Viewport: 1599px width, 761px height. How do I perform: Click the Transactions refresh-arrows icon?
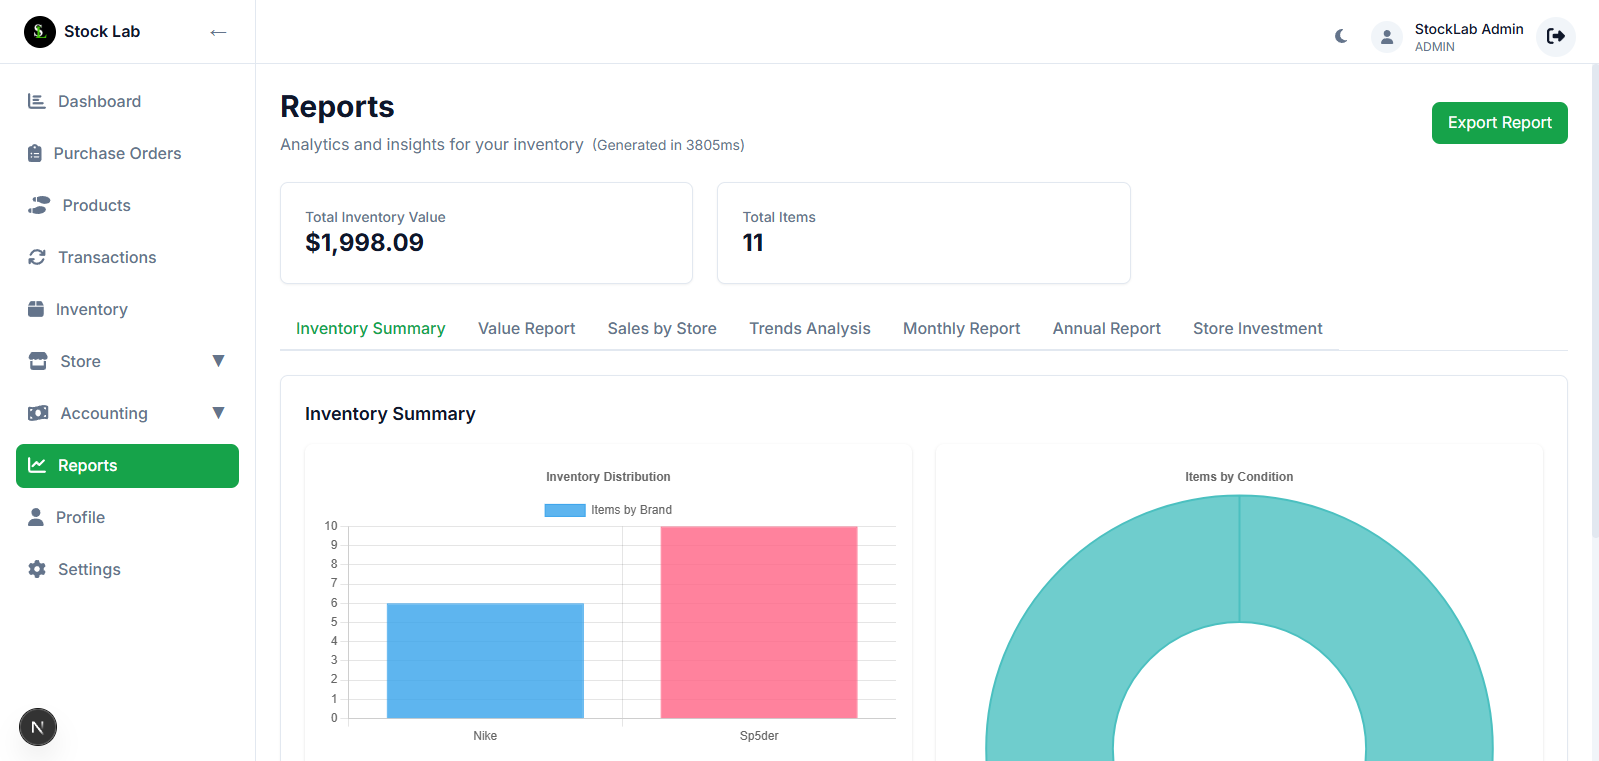tap(37, 257)
